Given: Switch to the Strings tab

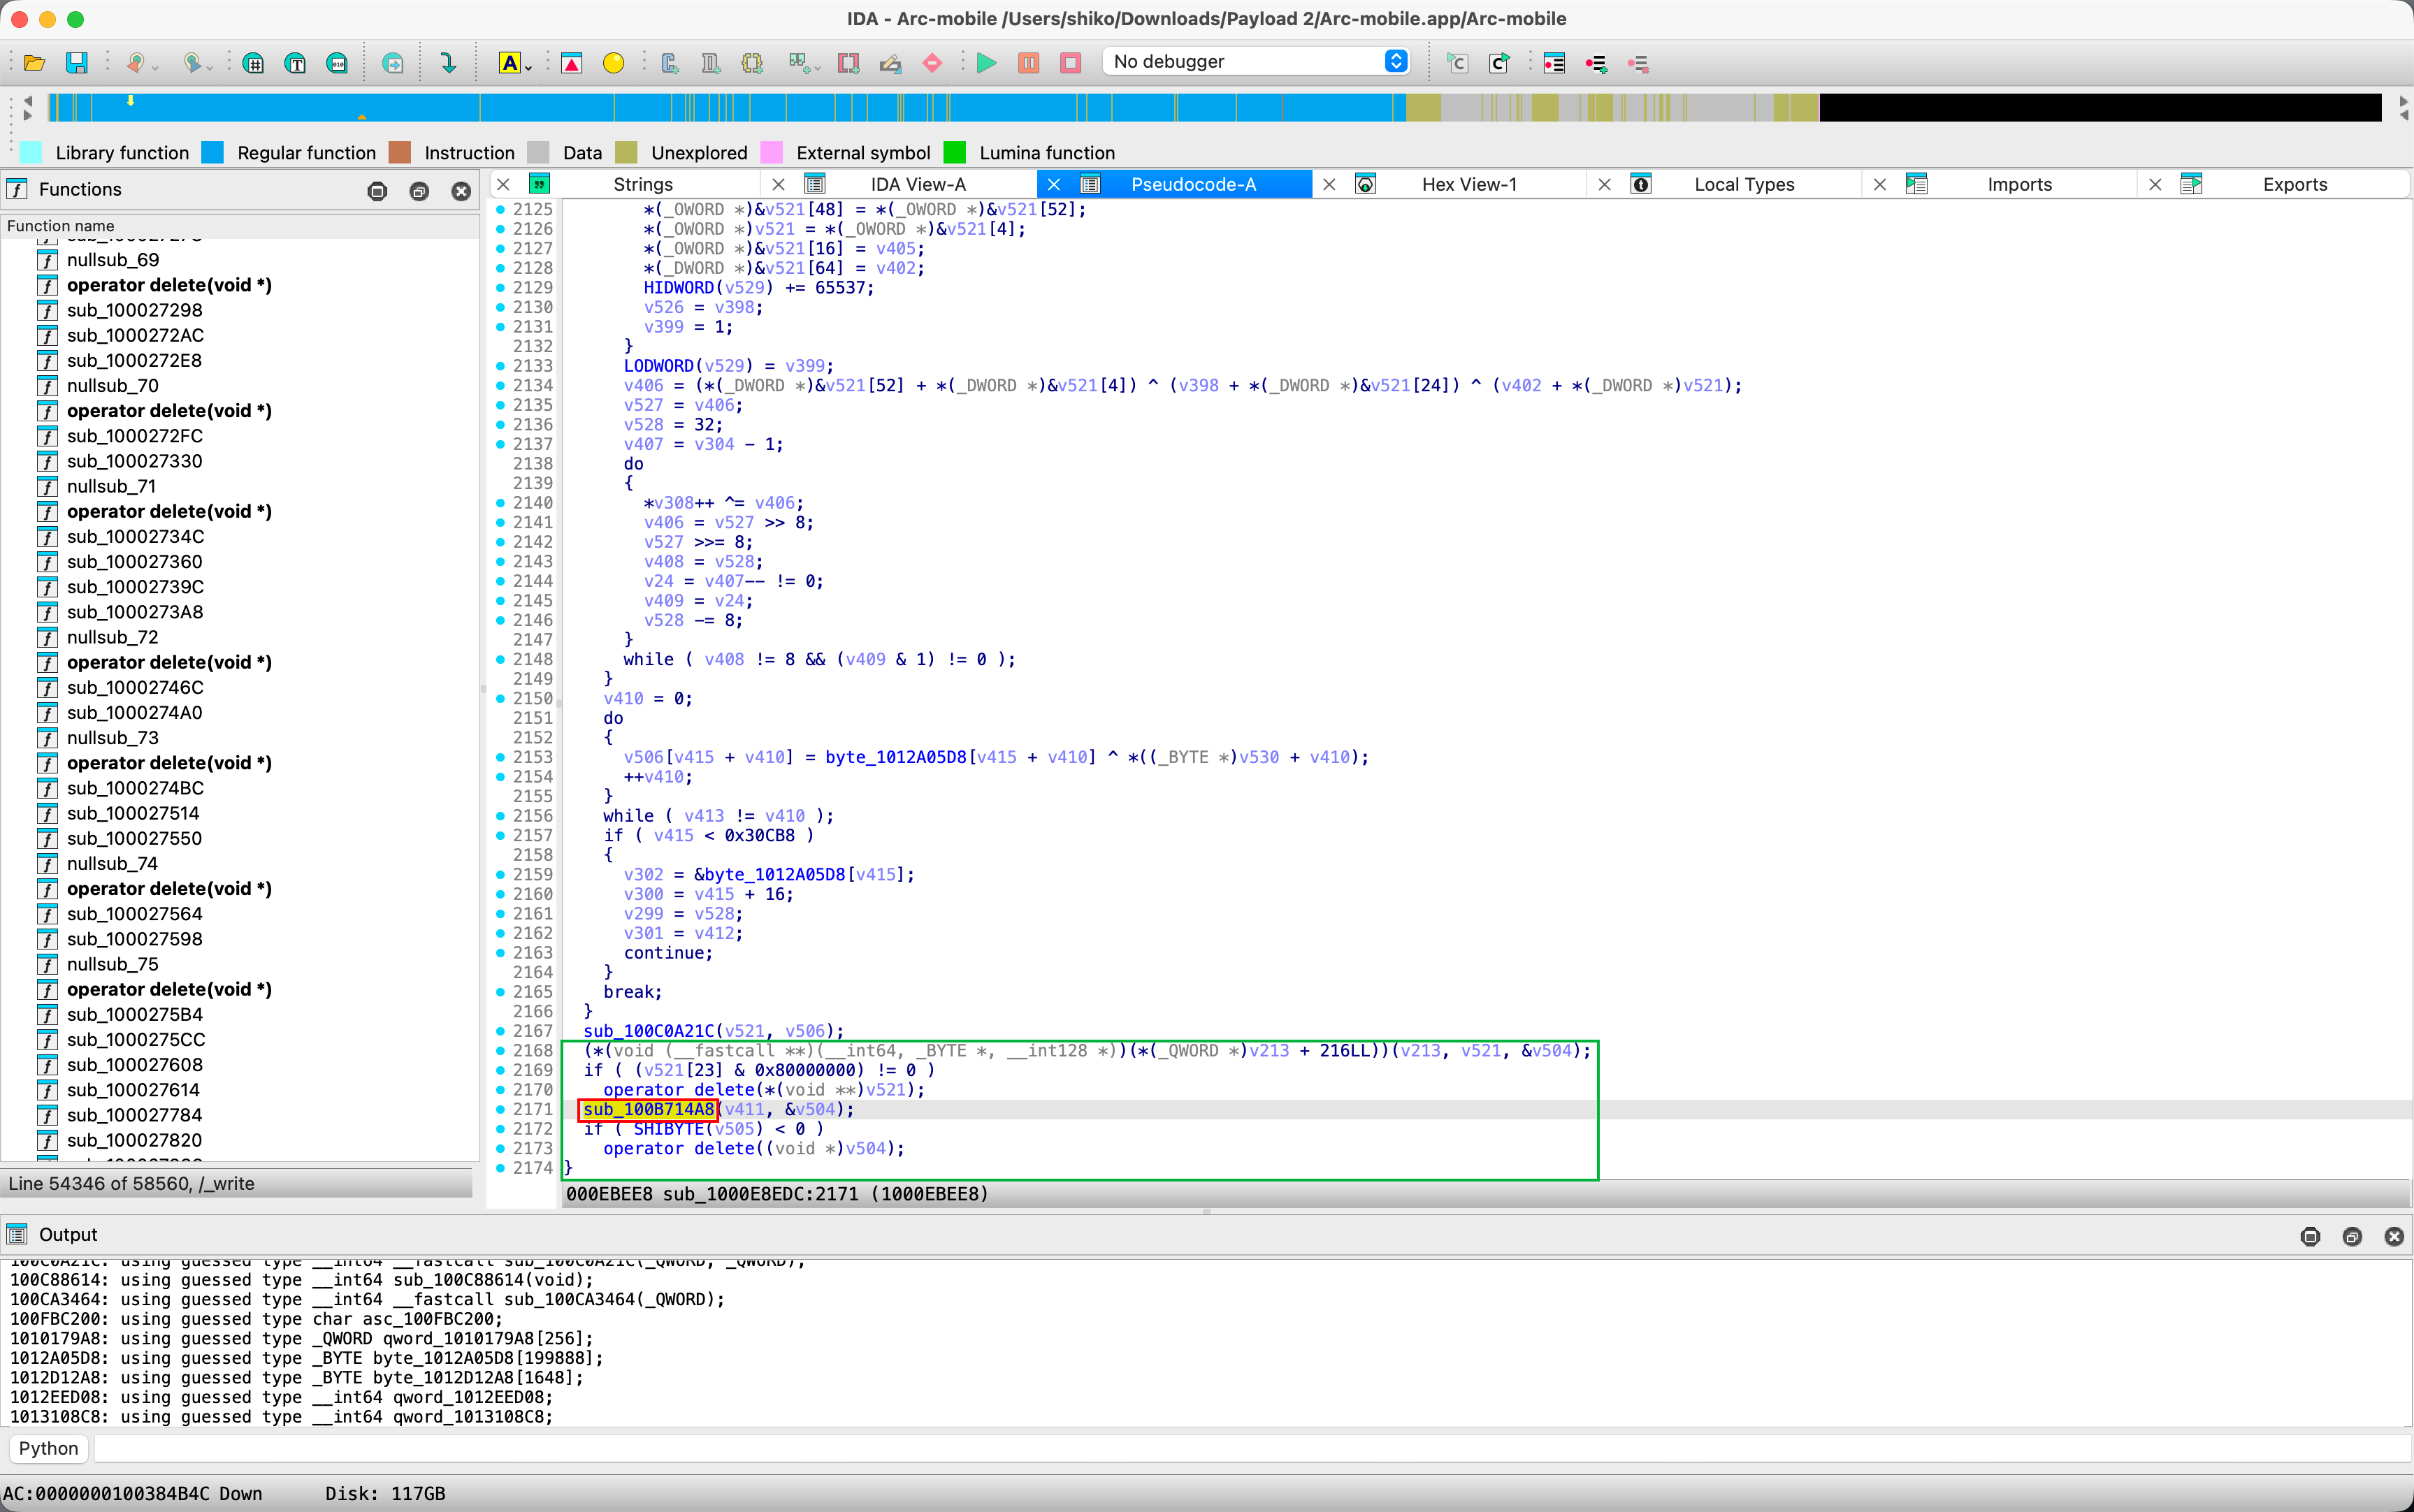Looking at the screenshot, I should click(x=643, y=184).
